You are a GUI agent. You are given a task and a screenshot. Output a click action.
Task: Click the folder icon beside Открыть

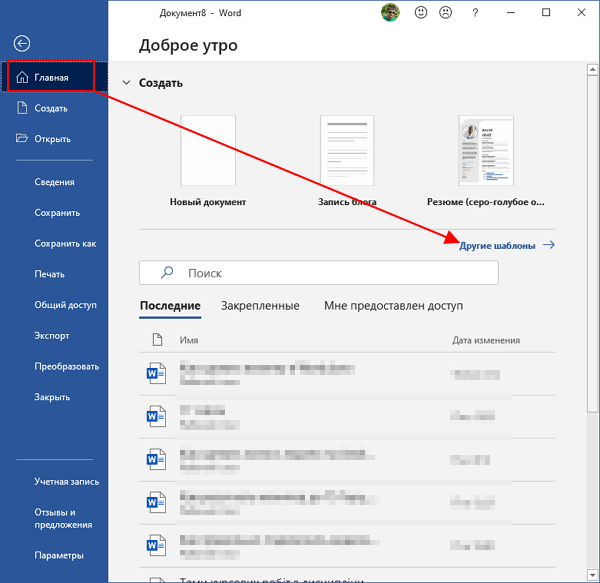click(x=22, y=138)
